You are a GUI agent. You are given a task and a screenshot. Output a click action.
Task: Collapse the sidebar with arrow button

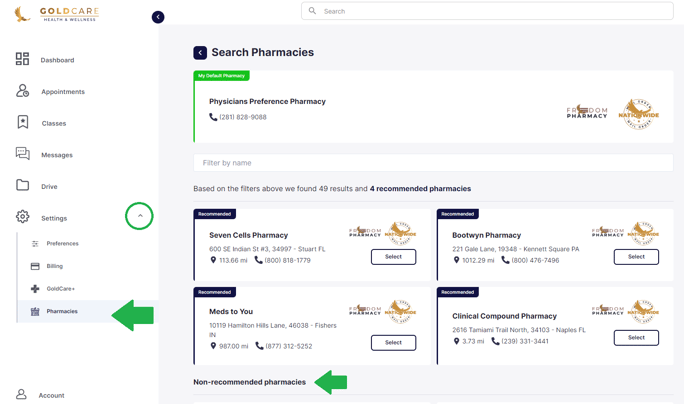158,17
